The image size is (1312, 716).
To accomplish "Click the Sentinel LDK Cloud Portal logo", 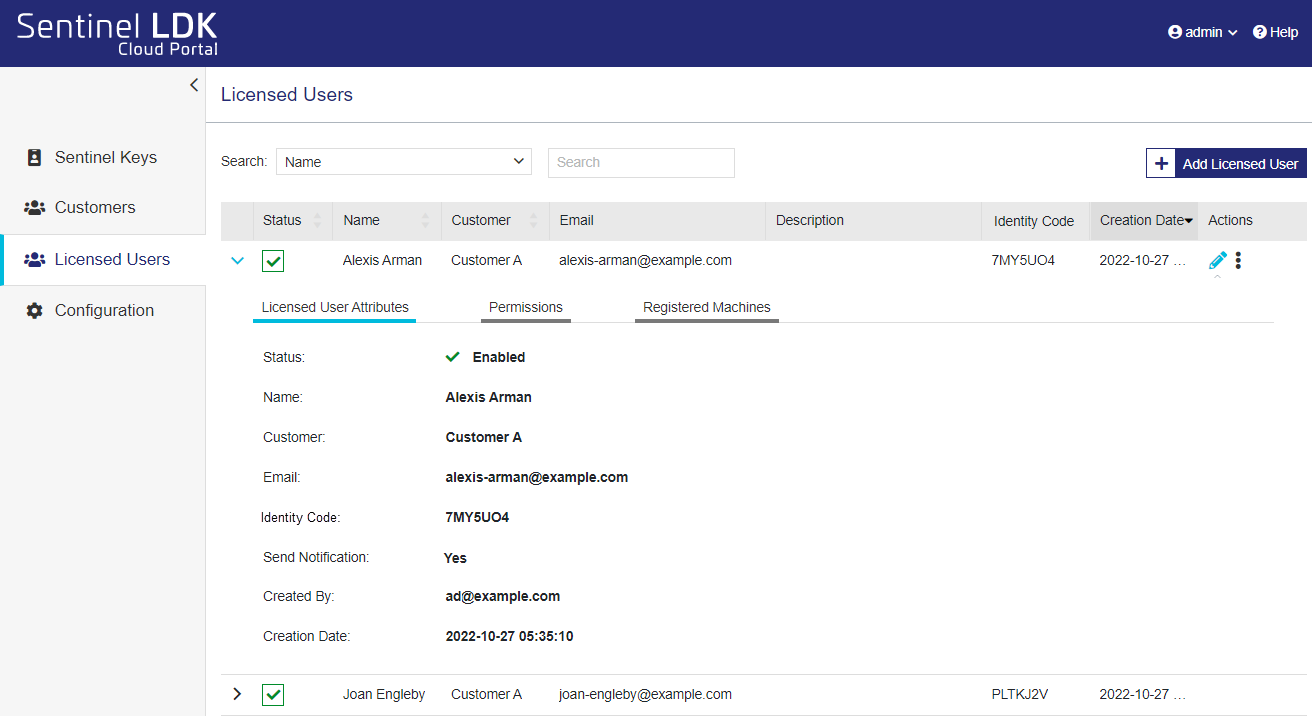I will click(x=117, y=33).
